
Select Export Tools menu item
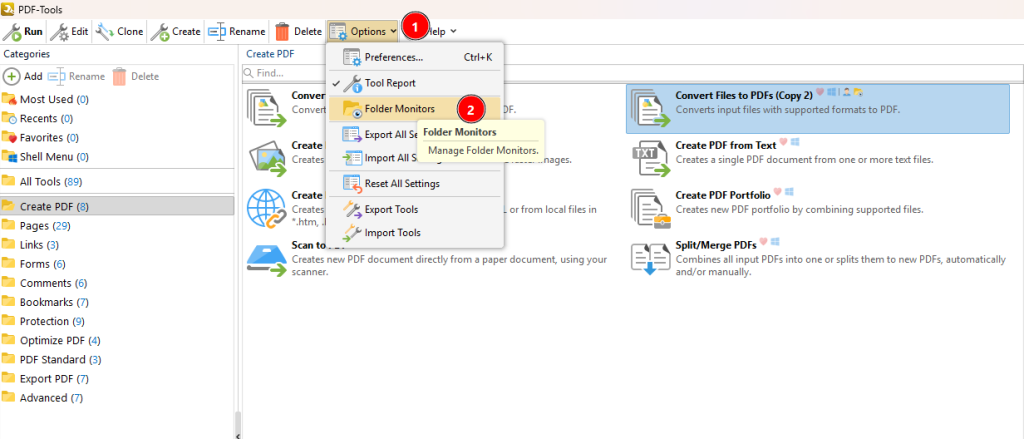click(415, 209)
